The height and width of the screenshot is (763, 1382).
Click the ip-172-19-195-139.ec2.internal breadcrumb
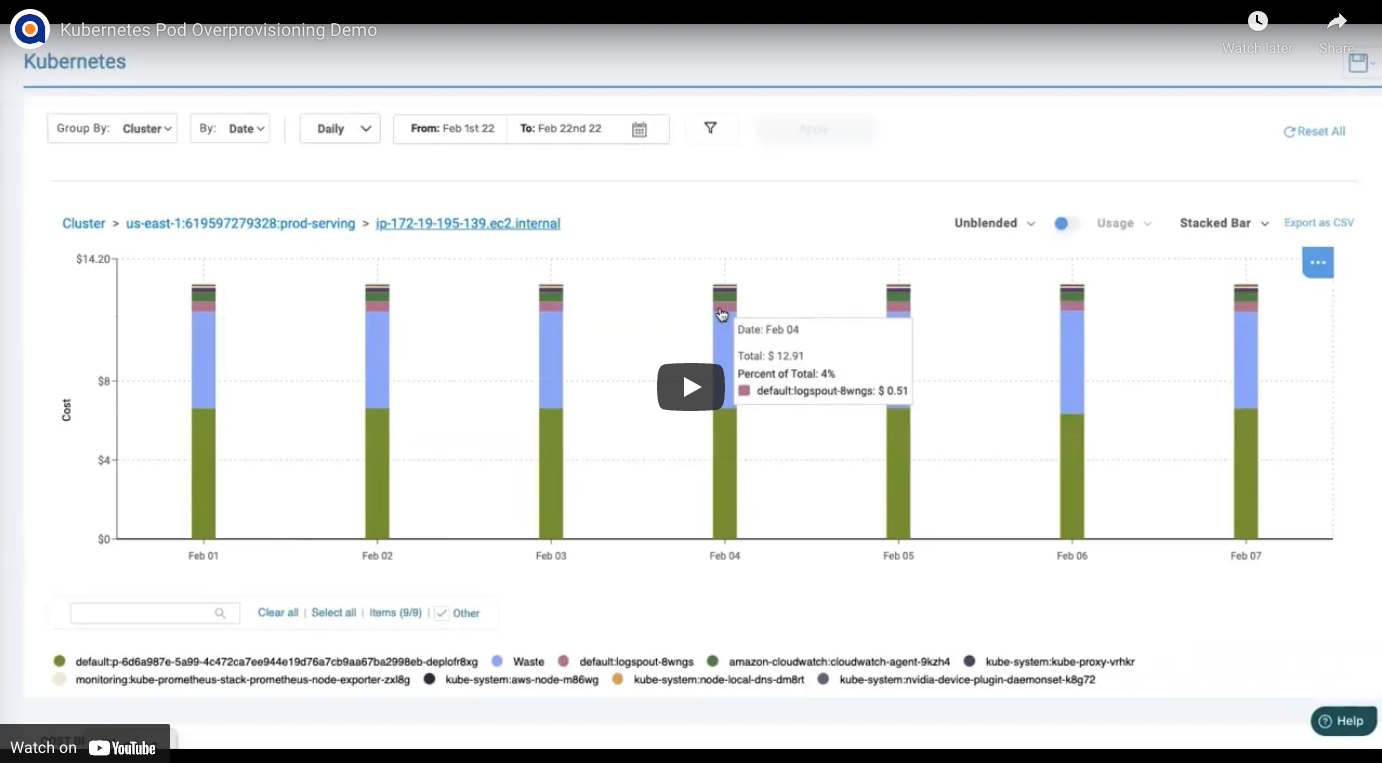(468, 224)
